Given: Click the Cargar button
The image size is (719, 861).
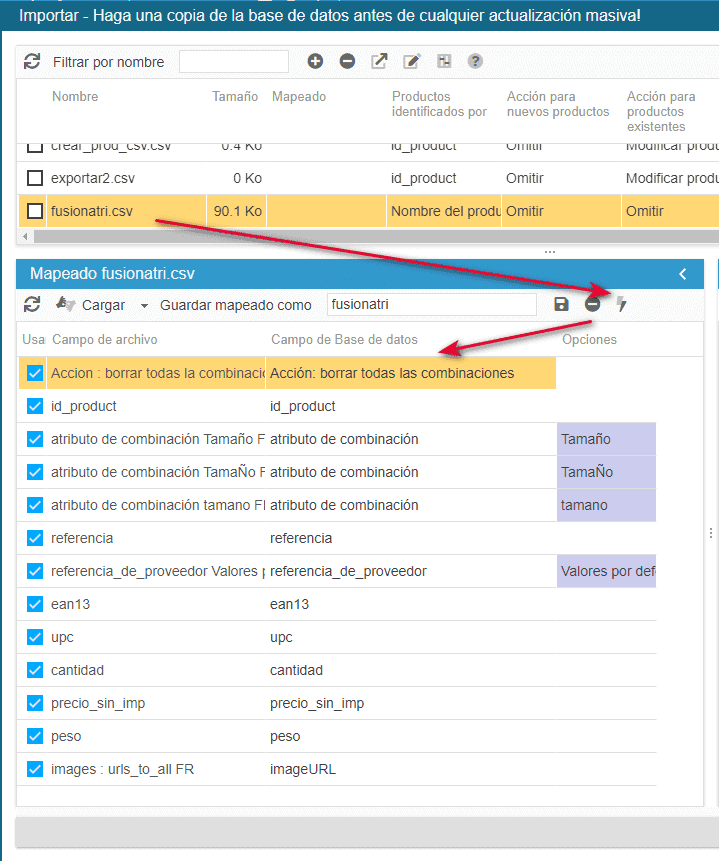Looking at the screenshot, I should coord(102,305).
